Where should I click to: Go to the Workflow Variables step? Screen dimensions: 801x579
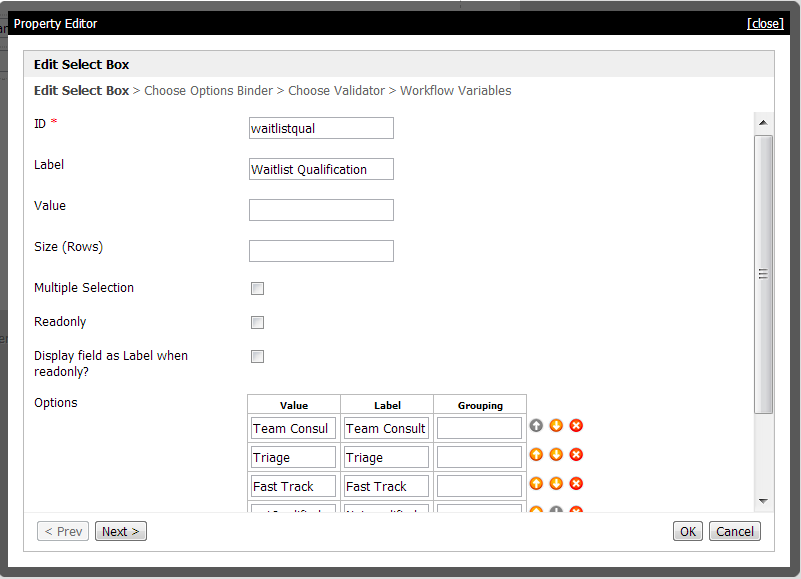(x=456, y=90)
